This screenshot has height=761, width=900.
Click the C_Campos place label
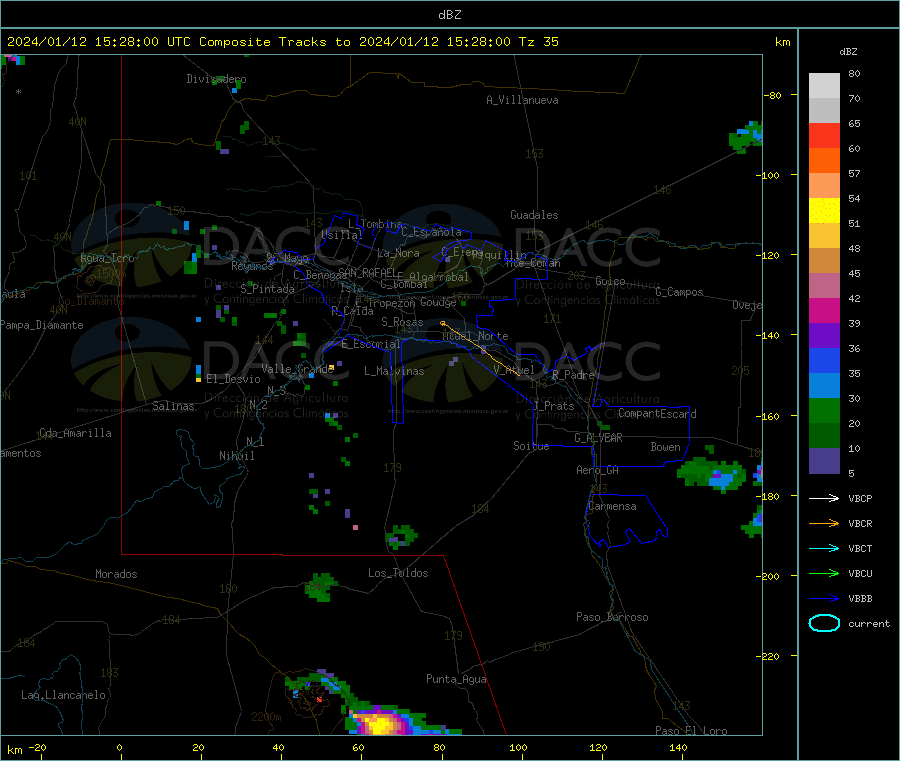point(680,292)
